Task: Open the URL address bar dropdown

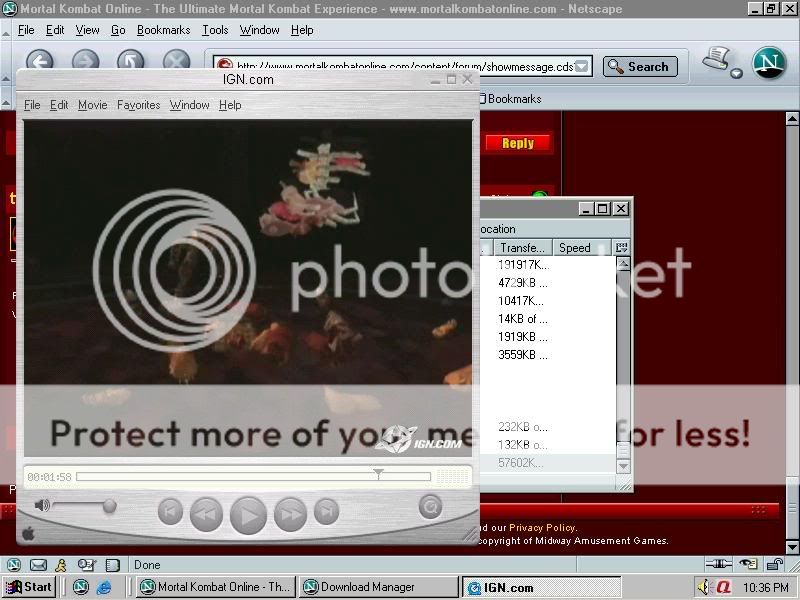Action: (582, 67)
